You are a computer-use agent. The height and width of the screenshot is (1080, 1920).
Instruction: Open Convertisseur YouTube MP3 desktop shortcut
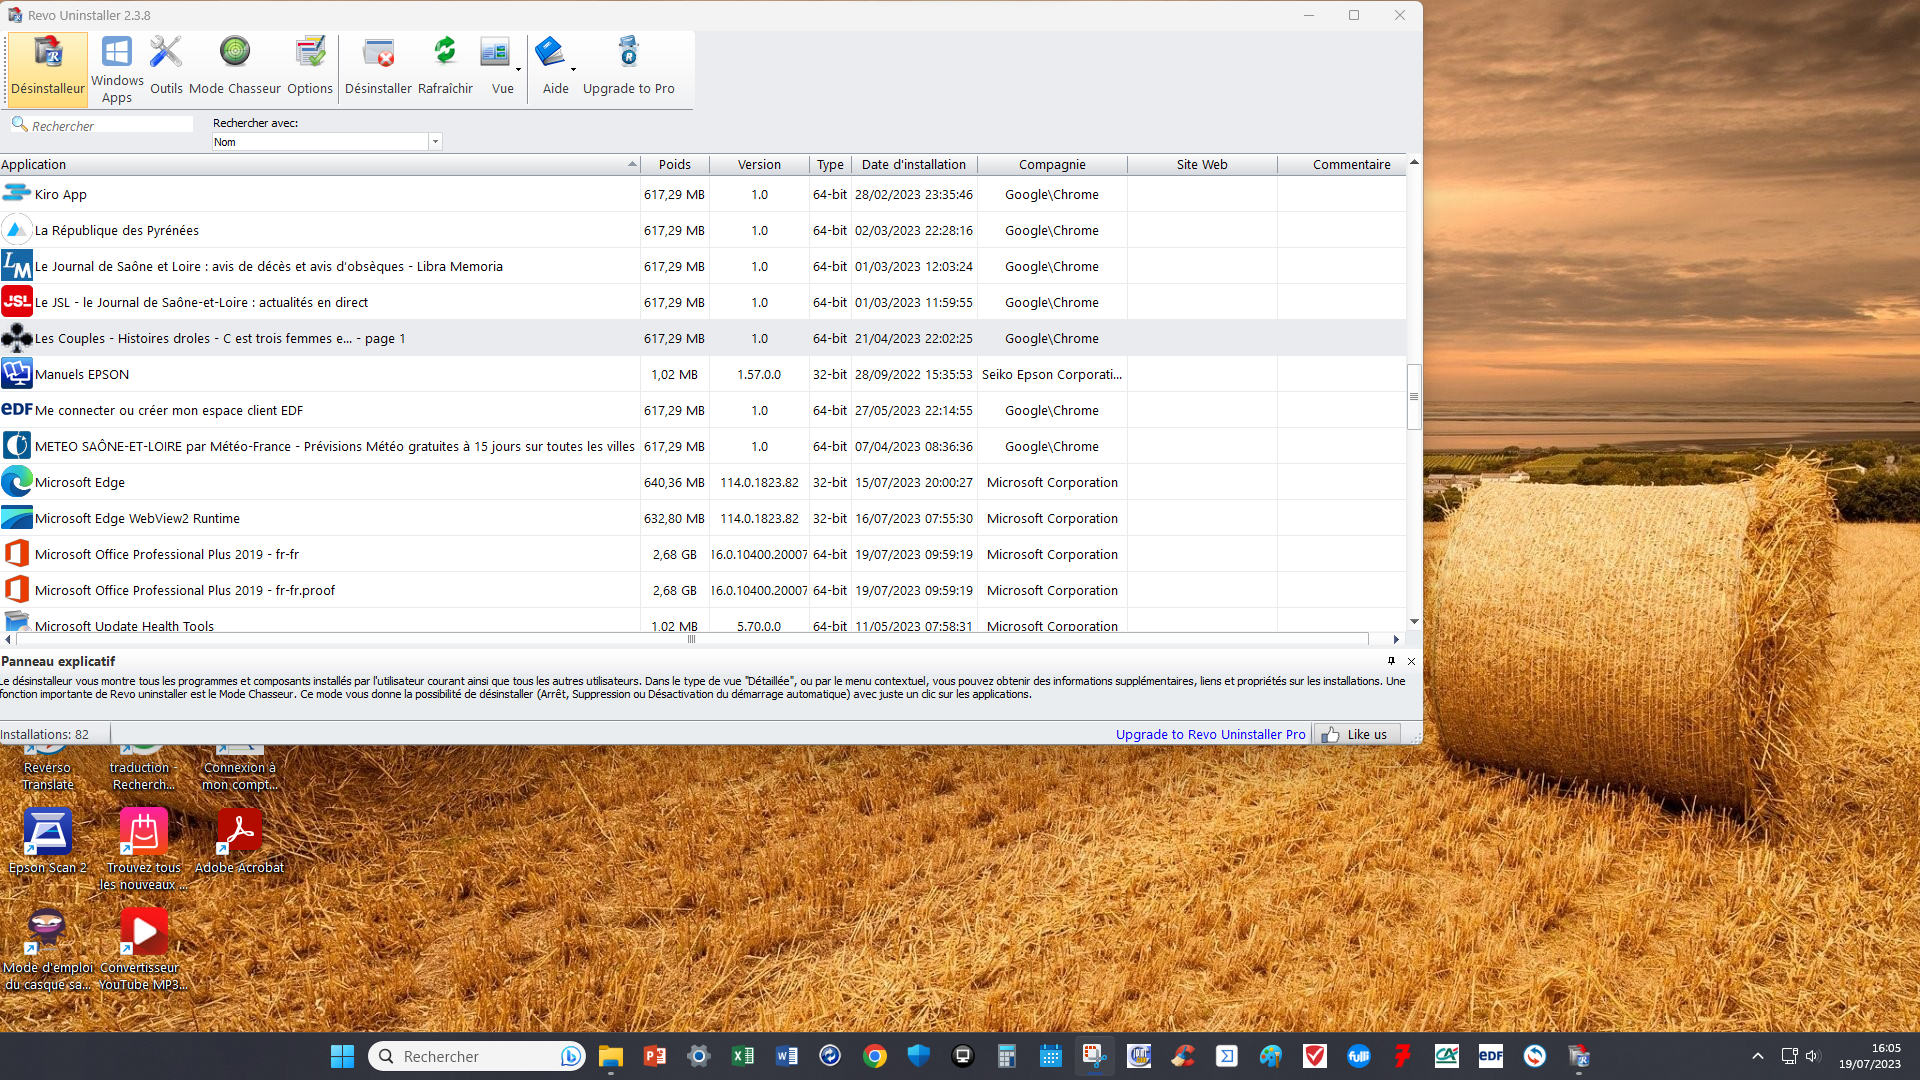(143, 949)
